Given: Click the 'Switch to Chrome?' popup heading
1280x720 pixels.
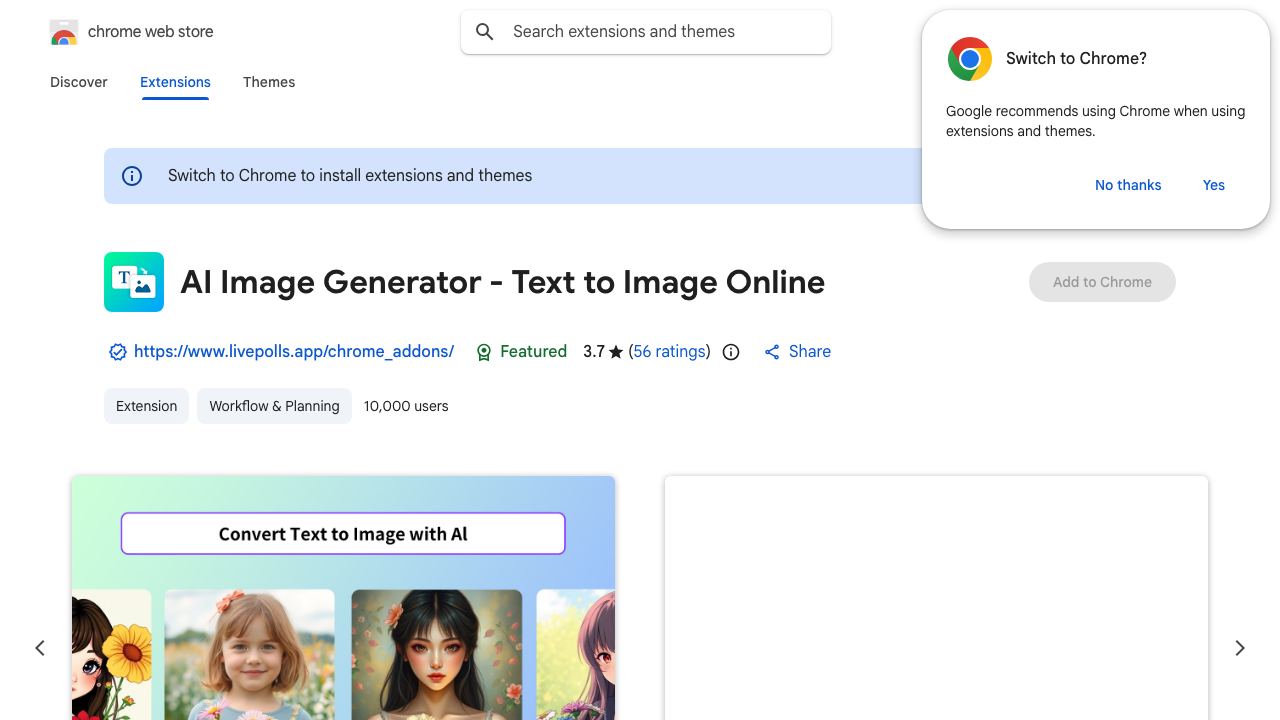Looking at the screenshot, I should (x=1076, y=59).
